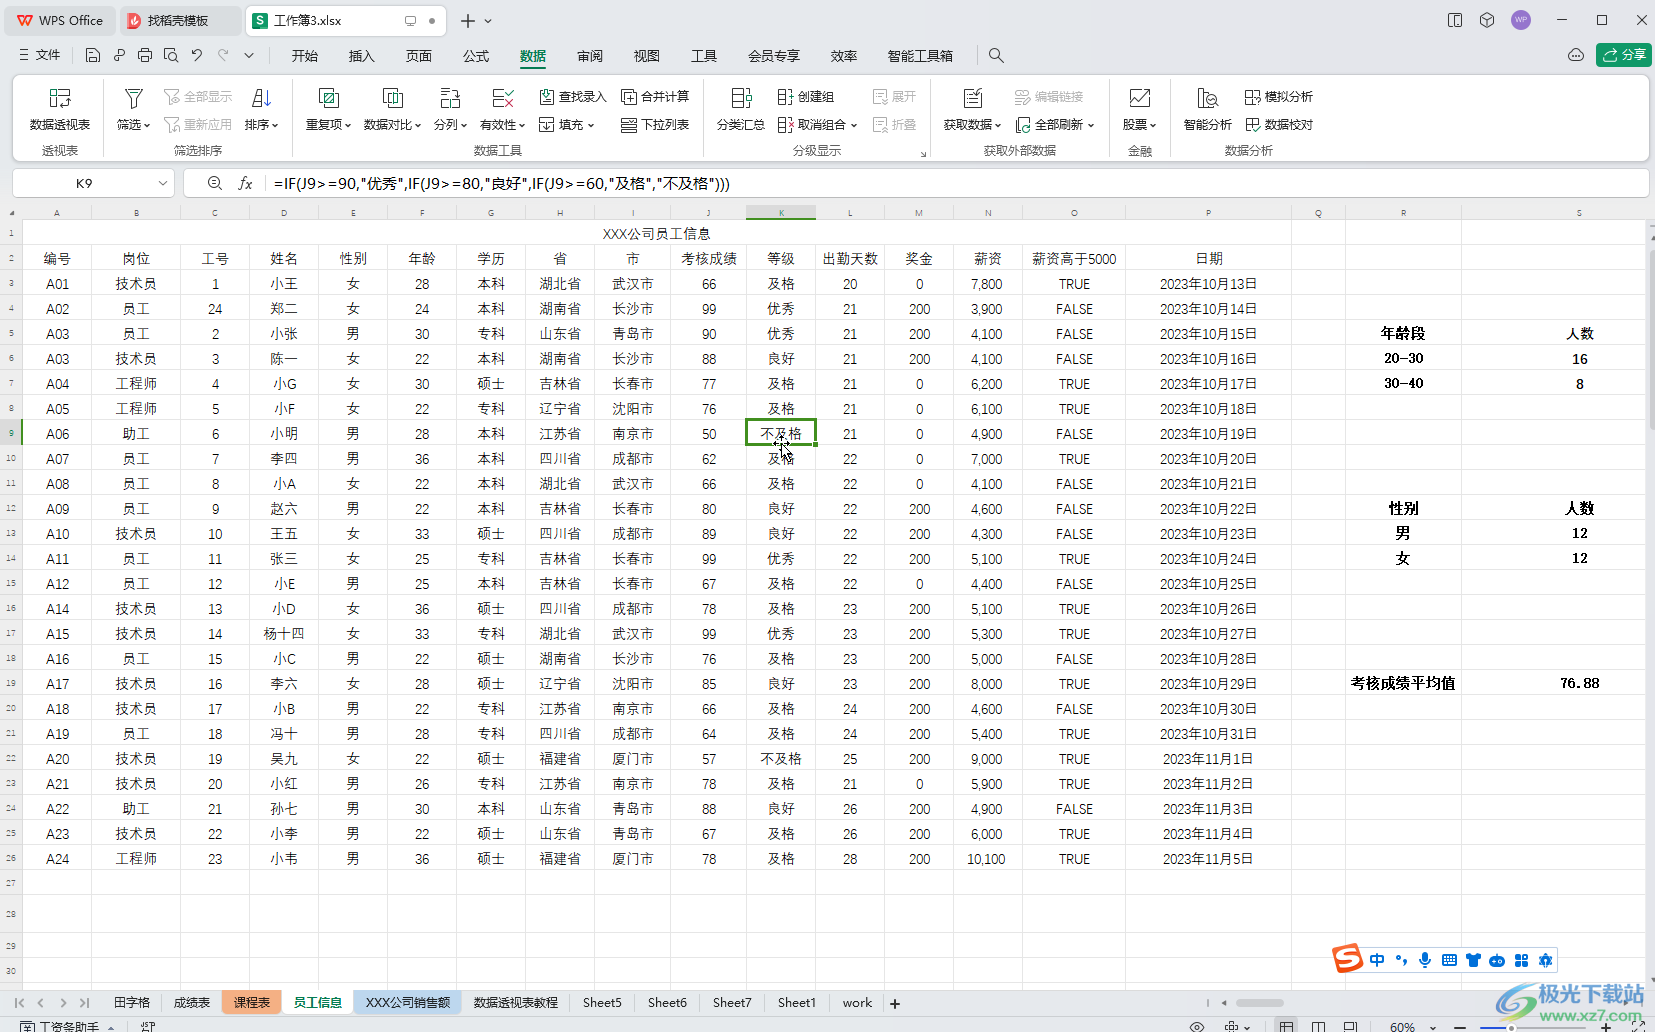Select cell with score 50 in row A06
The image size is (1655, 1032).
point(709,434)
